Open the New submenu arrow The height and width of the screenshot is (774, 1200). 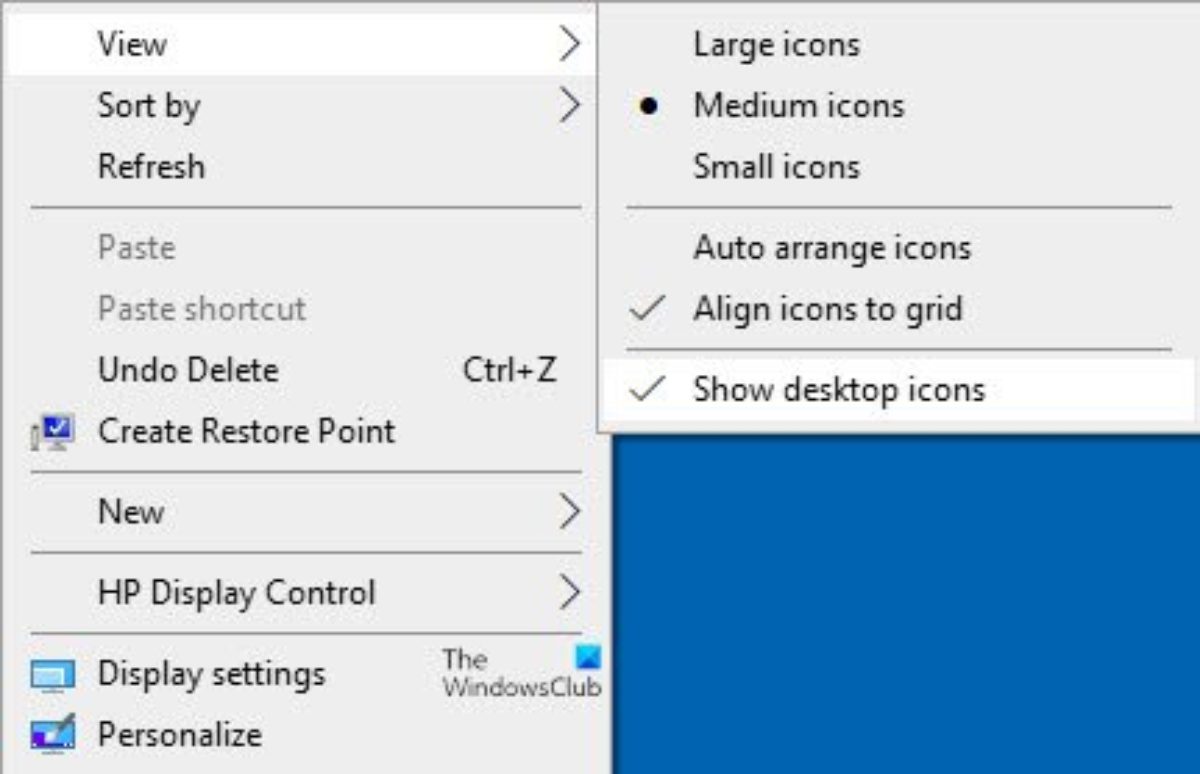(x=569, y=511)
